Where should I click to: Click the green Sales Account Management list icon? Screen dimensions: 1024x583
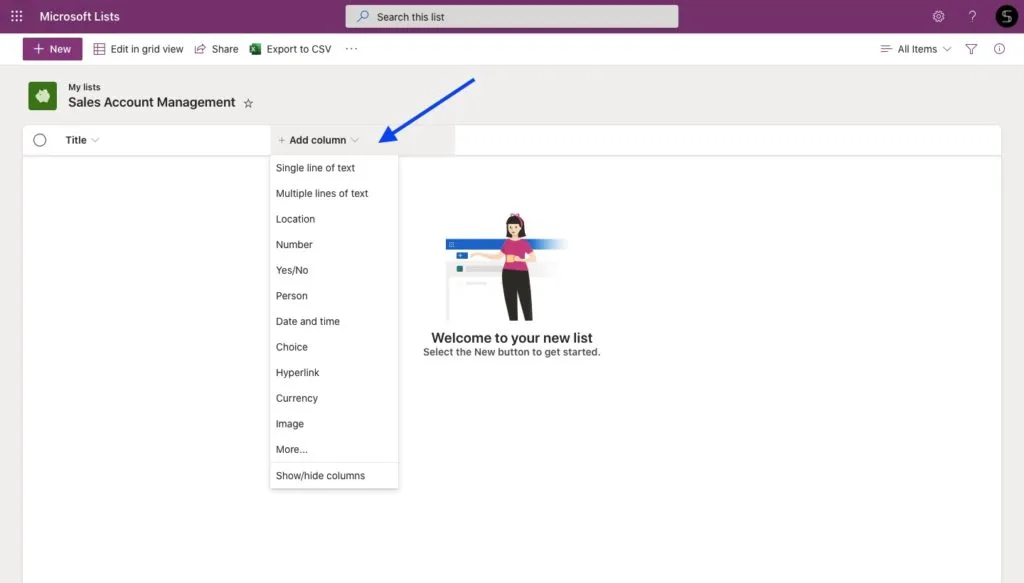point(42,96)
